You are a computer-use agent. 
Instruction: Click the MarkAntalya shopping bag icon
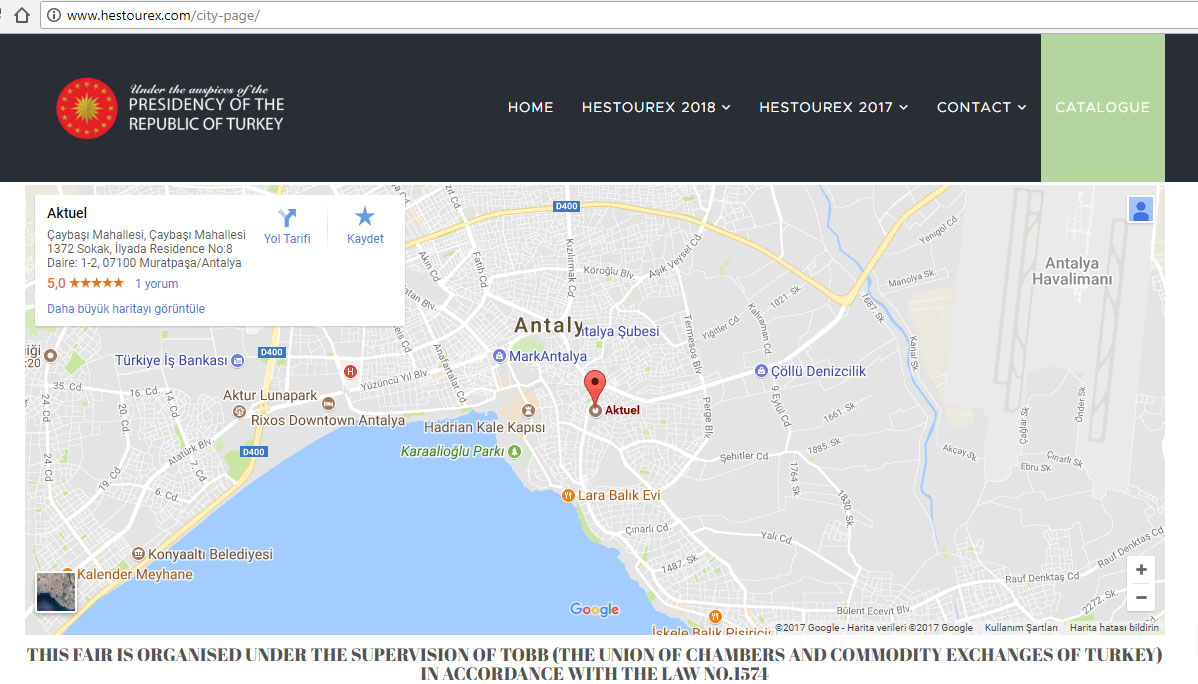coord(499,356)
